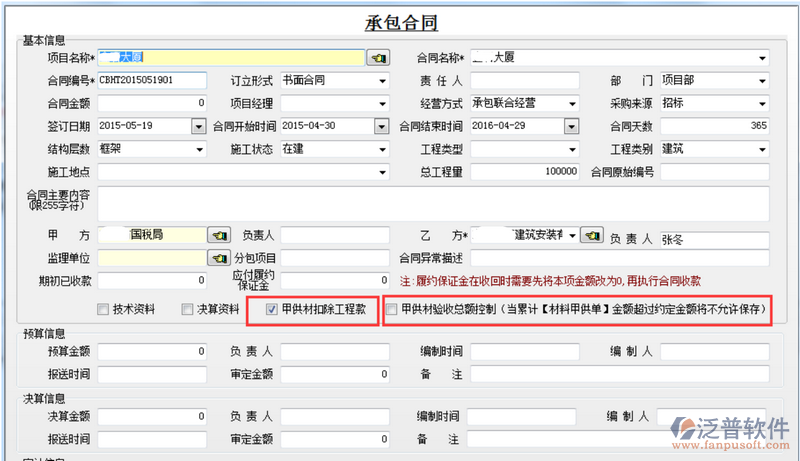The width and height of the screenshot is (800, 461).
Task: Click 备注 field in 决算信息 section
Action: (x=616, y=439)
